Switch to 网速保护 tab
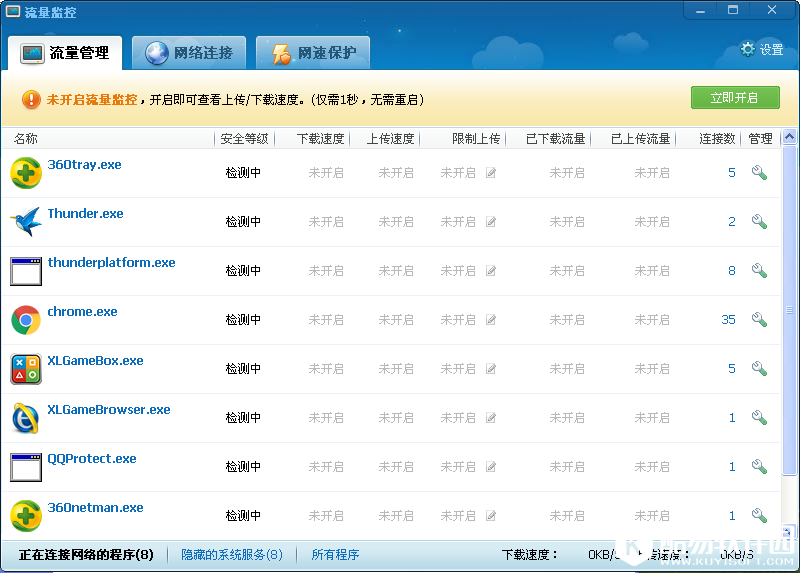Image resolution: width=800 pixels, height=573 pixels. [313, 53]
